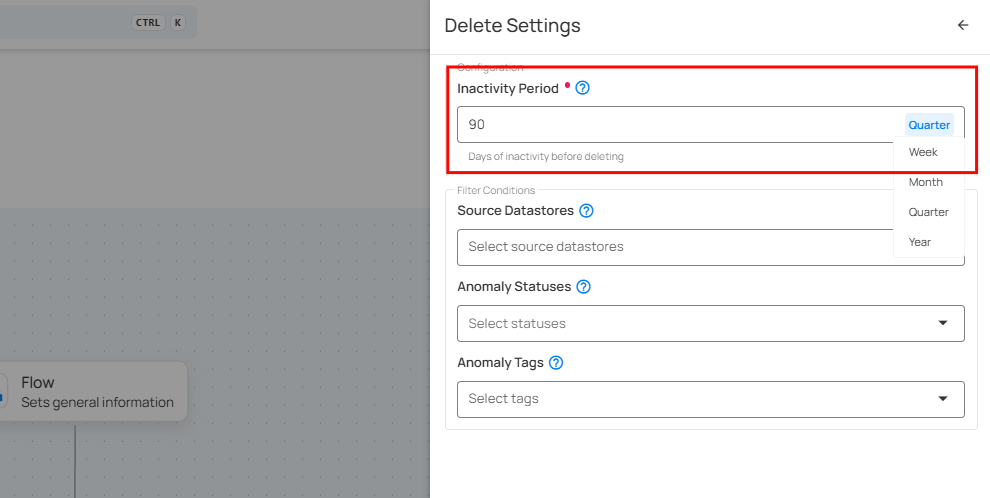Image resolution: width=990 pixels, height=498 pixels.
Task: Click the Inactivity Period number field
Action: [x=680, y=125]
